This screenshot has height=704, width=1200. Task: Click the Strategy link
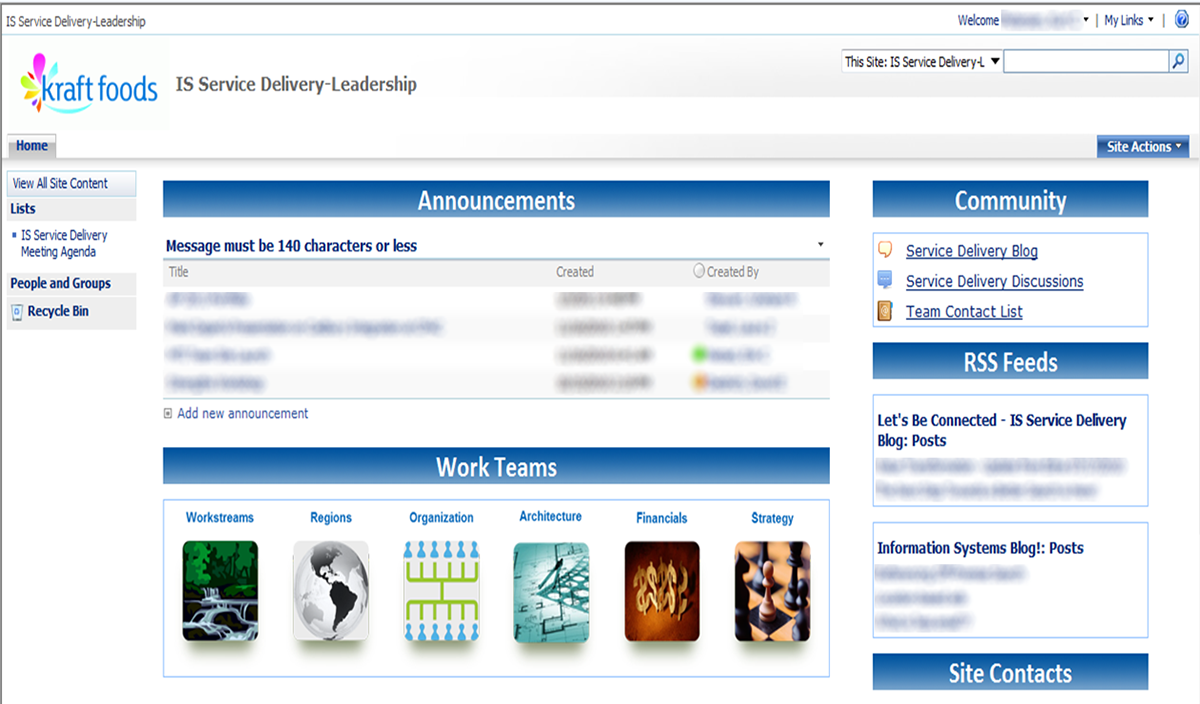[772, 518]
